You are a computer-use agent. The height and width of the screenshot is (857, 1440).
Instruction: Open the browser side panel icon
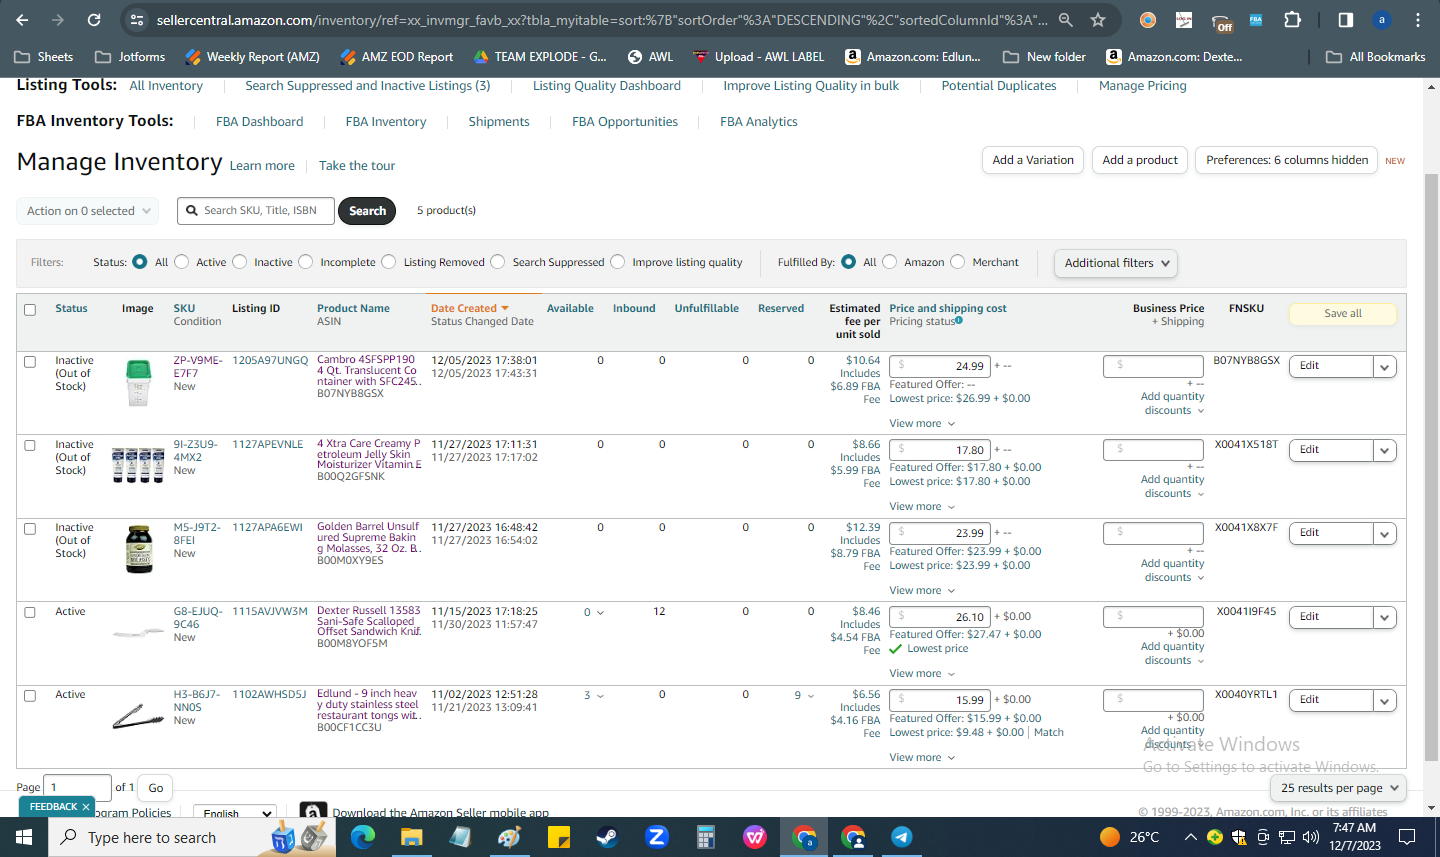click(x=1346, y=20)
